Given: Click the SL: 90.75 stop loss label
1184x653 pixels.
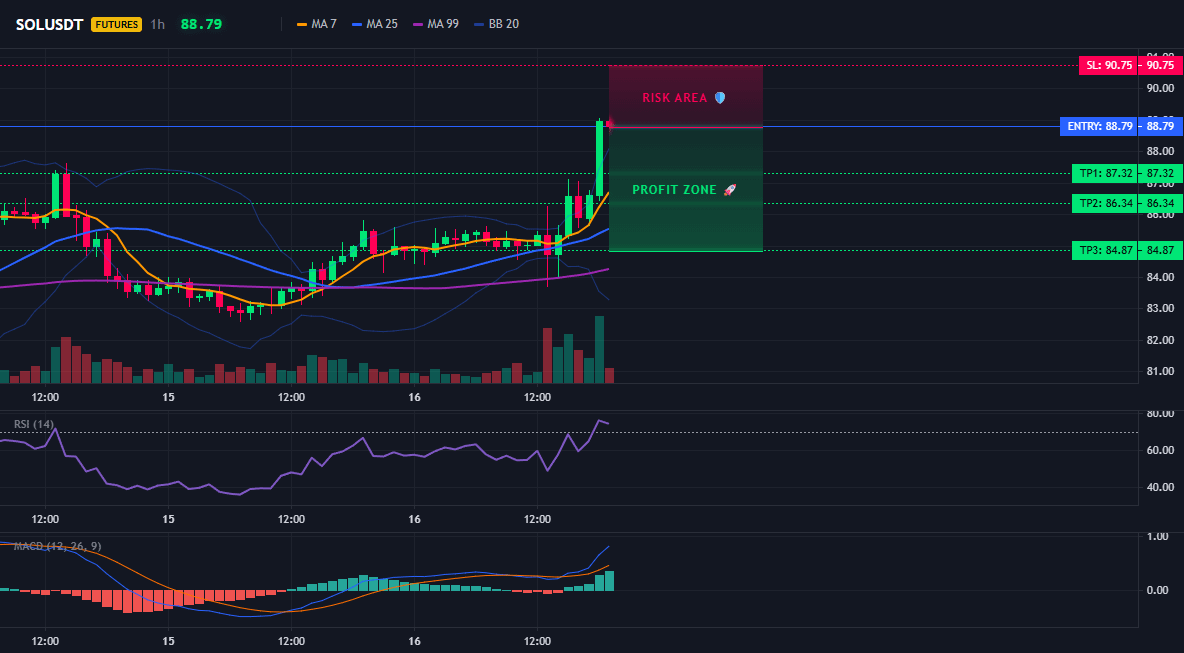Looking at the screenshot, I should pyautogui.click(x=1108, y=66).
